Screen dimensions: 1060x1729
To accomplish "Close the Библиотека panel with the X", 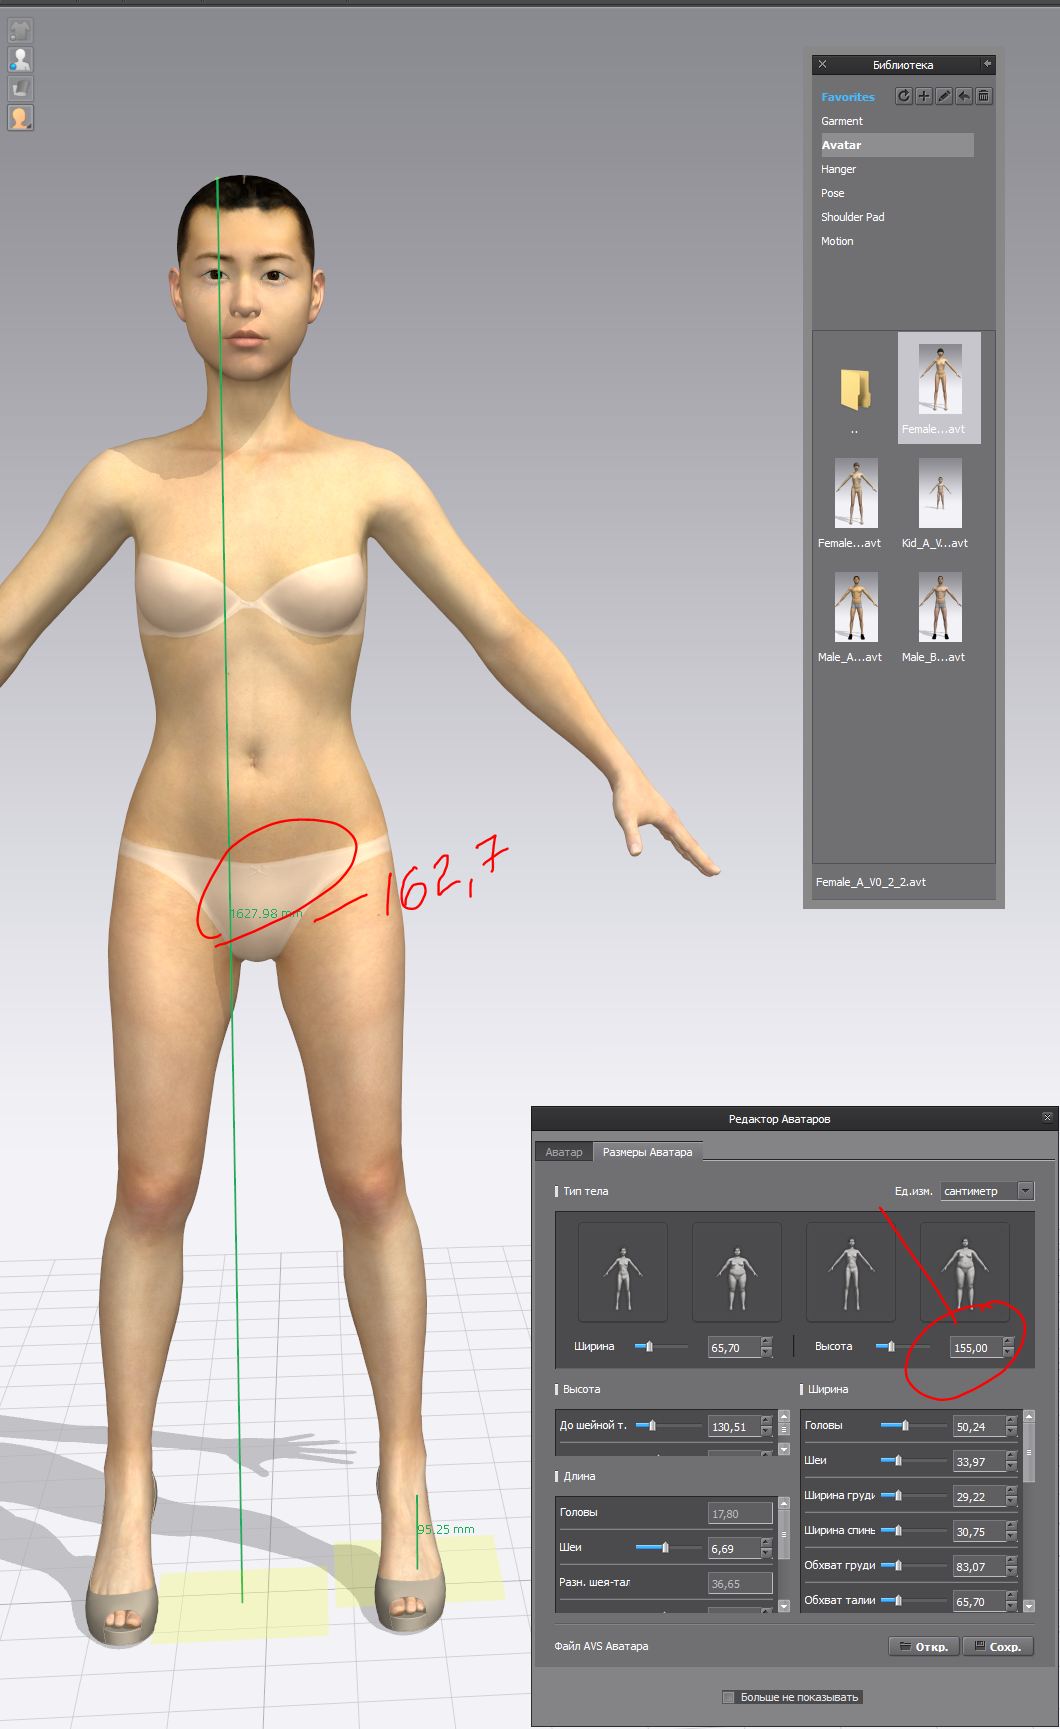I will (x=822, y=64).
